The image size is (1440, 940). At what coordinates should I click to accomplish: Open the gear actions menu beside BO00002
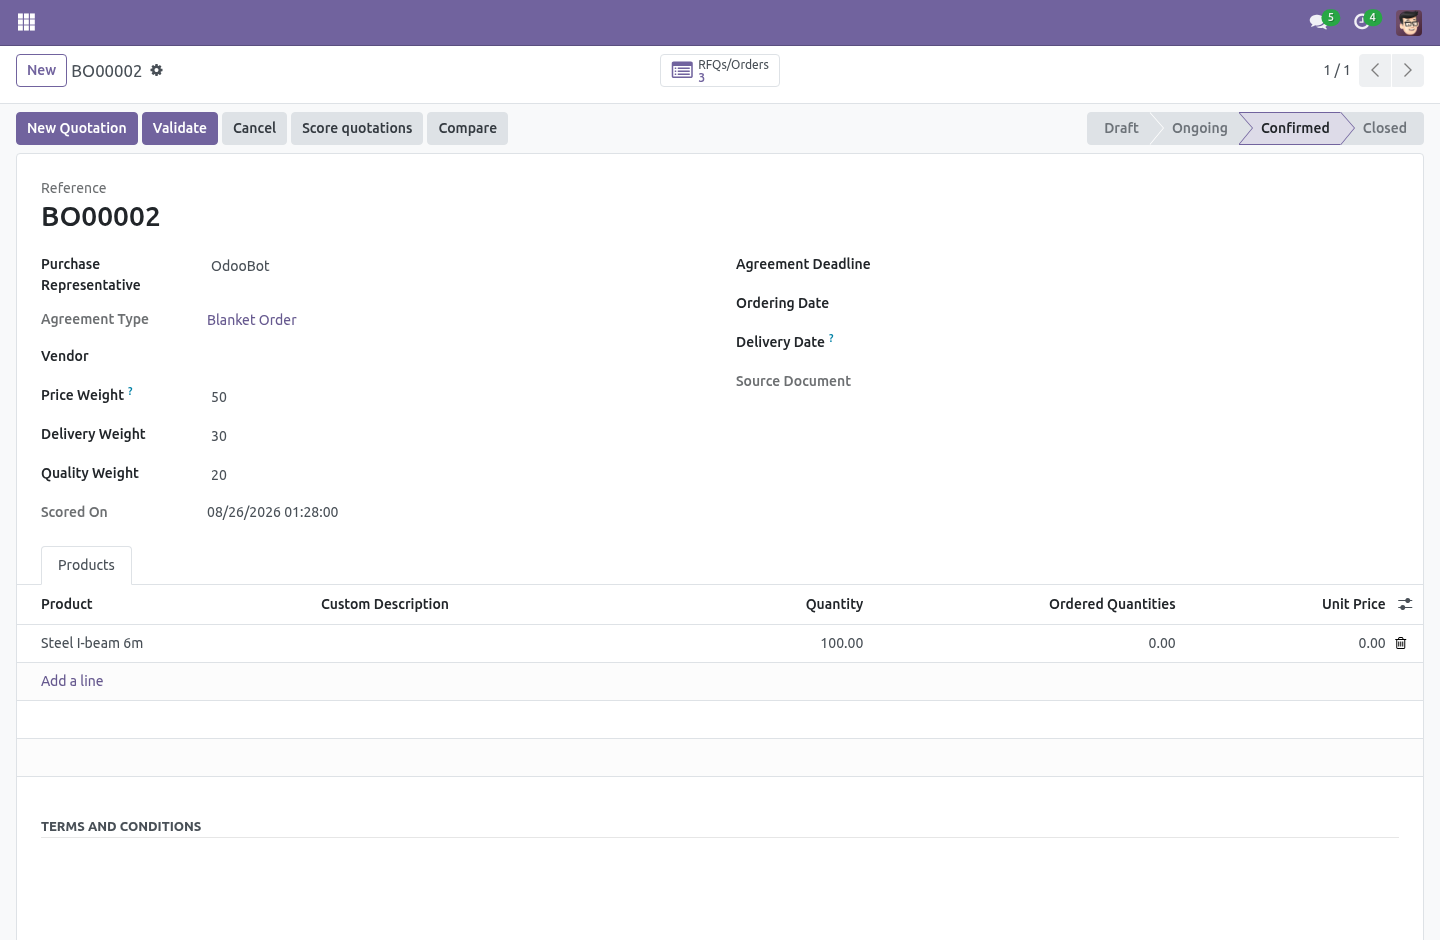tap(156, 70)
